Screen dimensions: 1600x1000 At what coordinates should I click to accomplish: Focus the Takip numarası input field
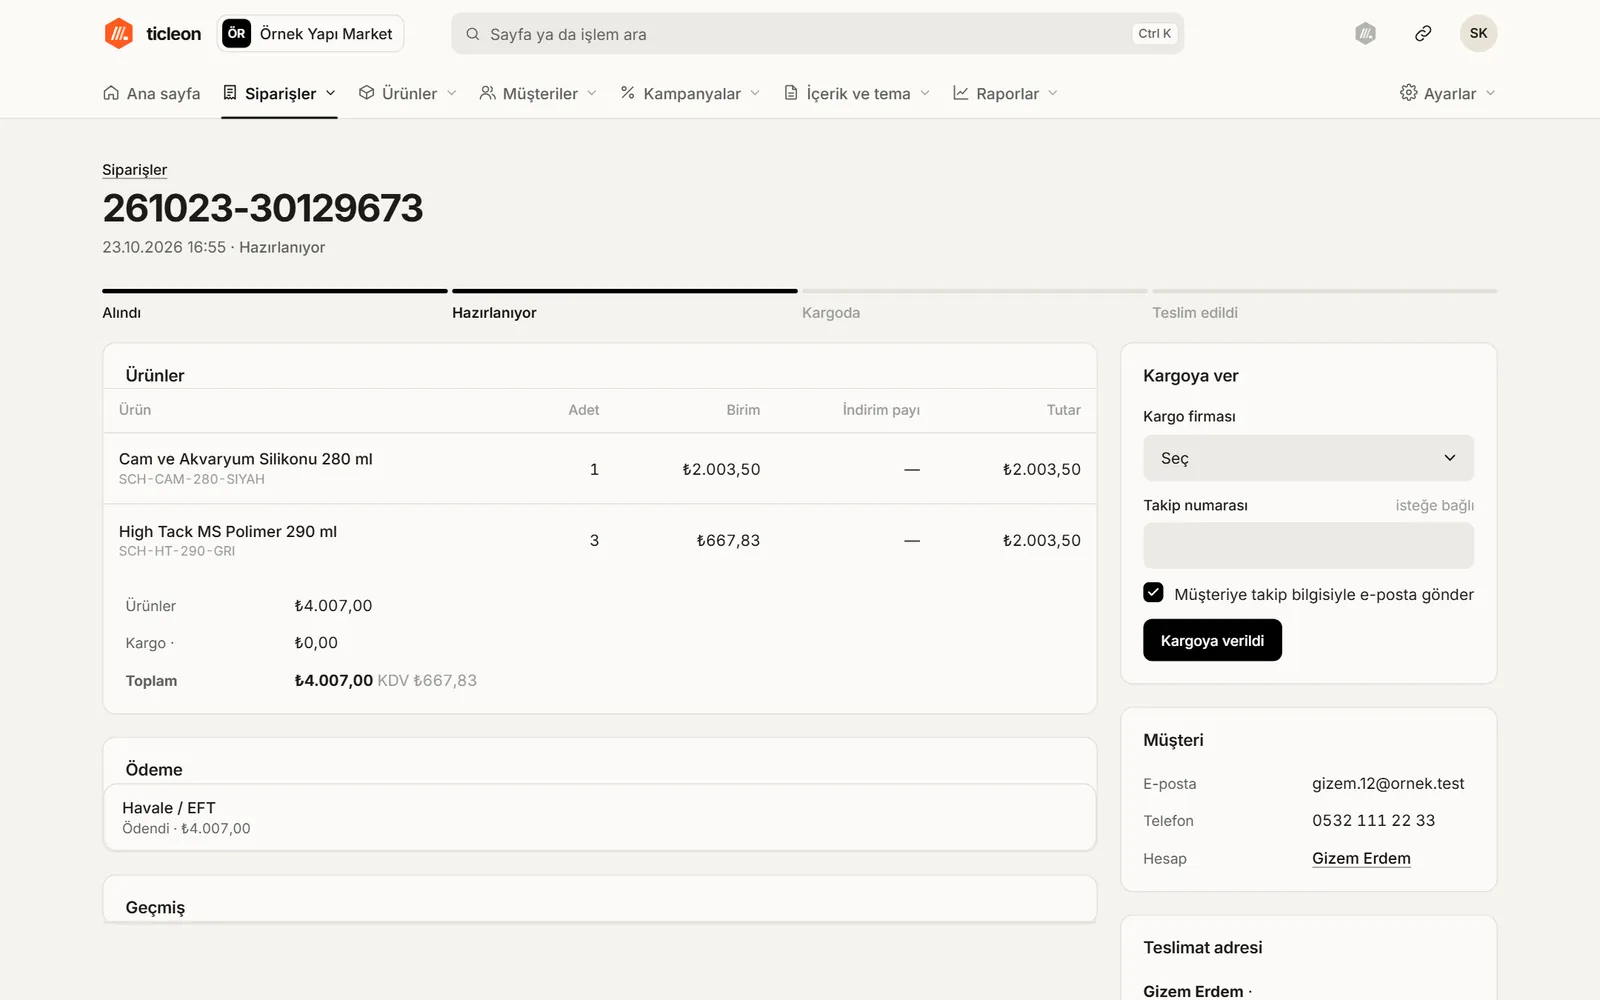click(x=1308, y=546)
